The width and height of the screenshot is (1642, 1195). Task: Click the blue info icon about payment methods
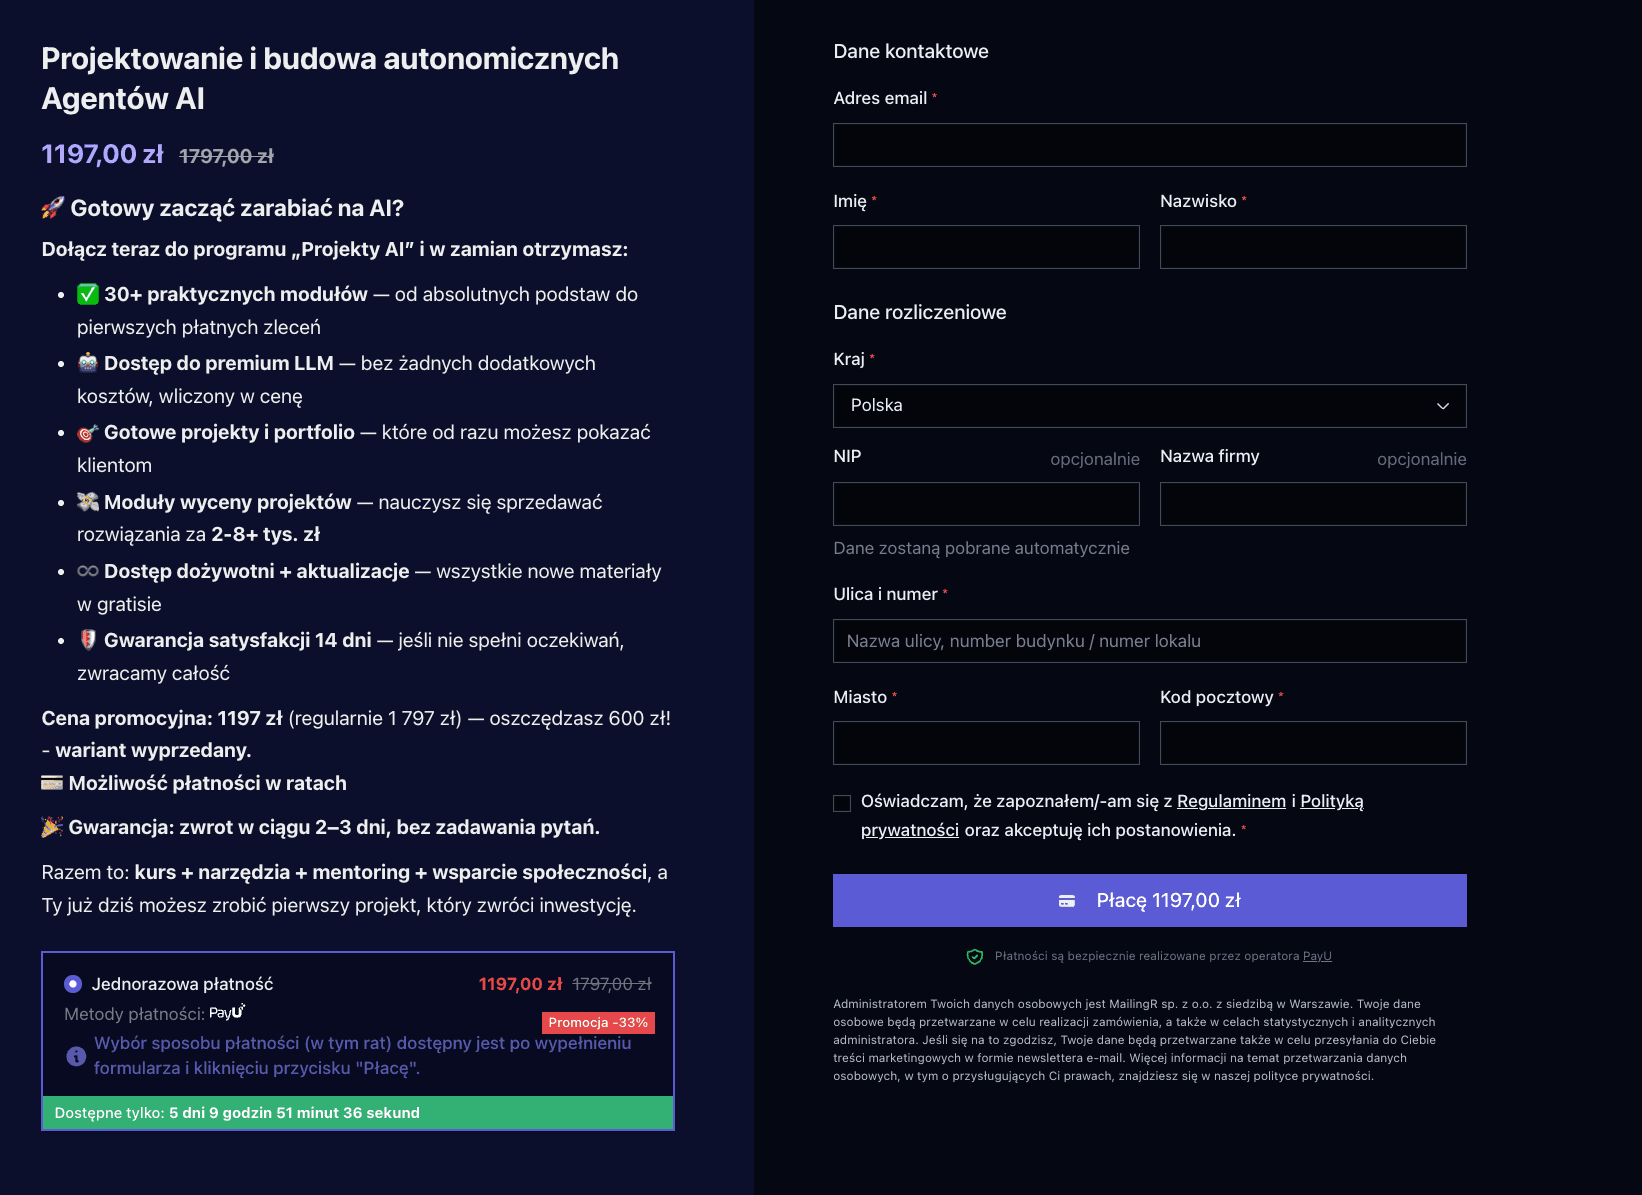[76, 1055]
